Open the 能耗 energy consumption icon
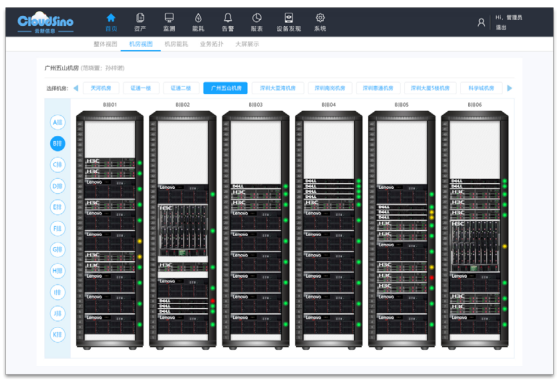Image resolution: width=560 pixels, height=381 pixels. coord(198,22)
